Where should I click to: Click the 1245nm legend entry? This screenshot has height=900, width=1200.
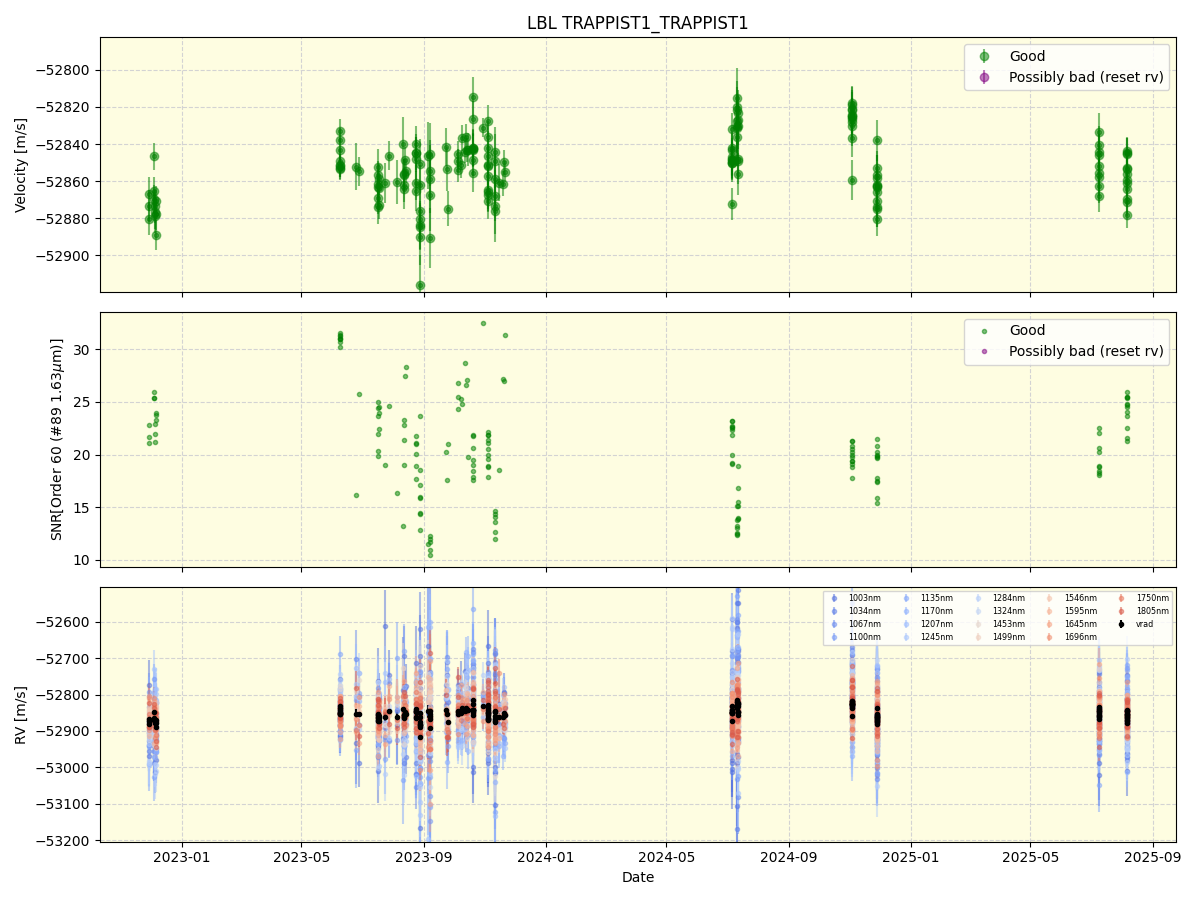coord(928,636)
